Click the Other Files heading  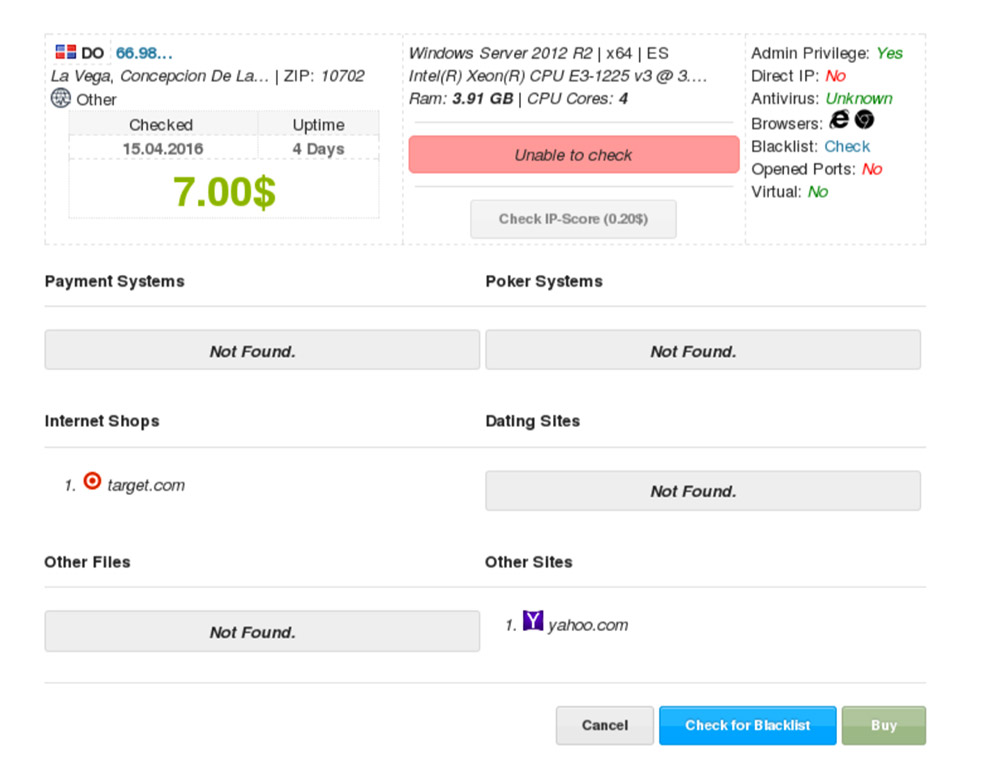click(87, 562)
